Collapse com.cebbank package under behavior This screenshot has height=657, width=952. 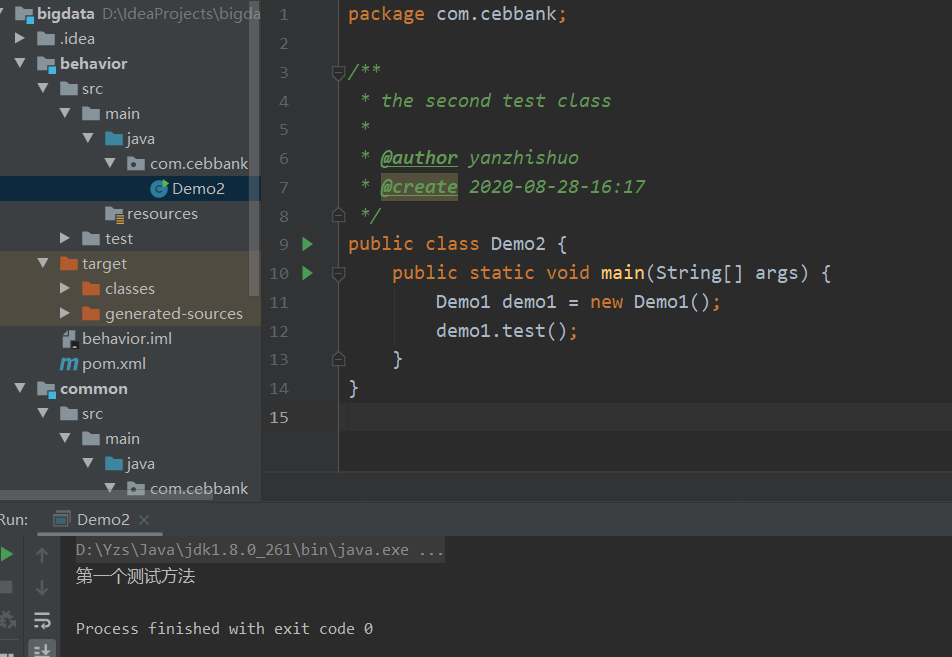(110, 163)
